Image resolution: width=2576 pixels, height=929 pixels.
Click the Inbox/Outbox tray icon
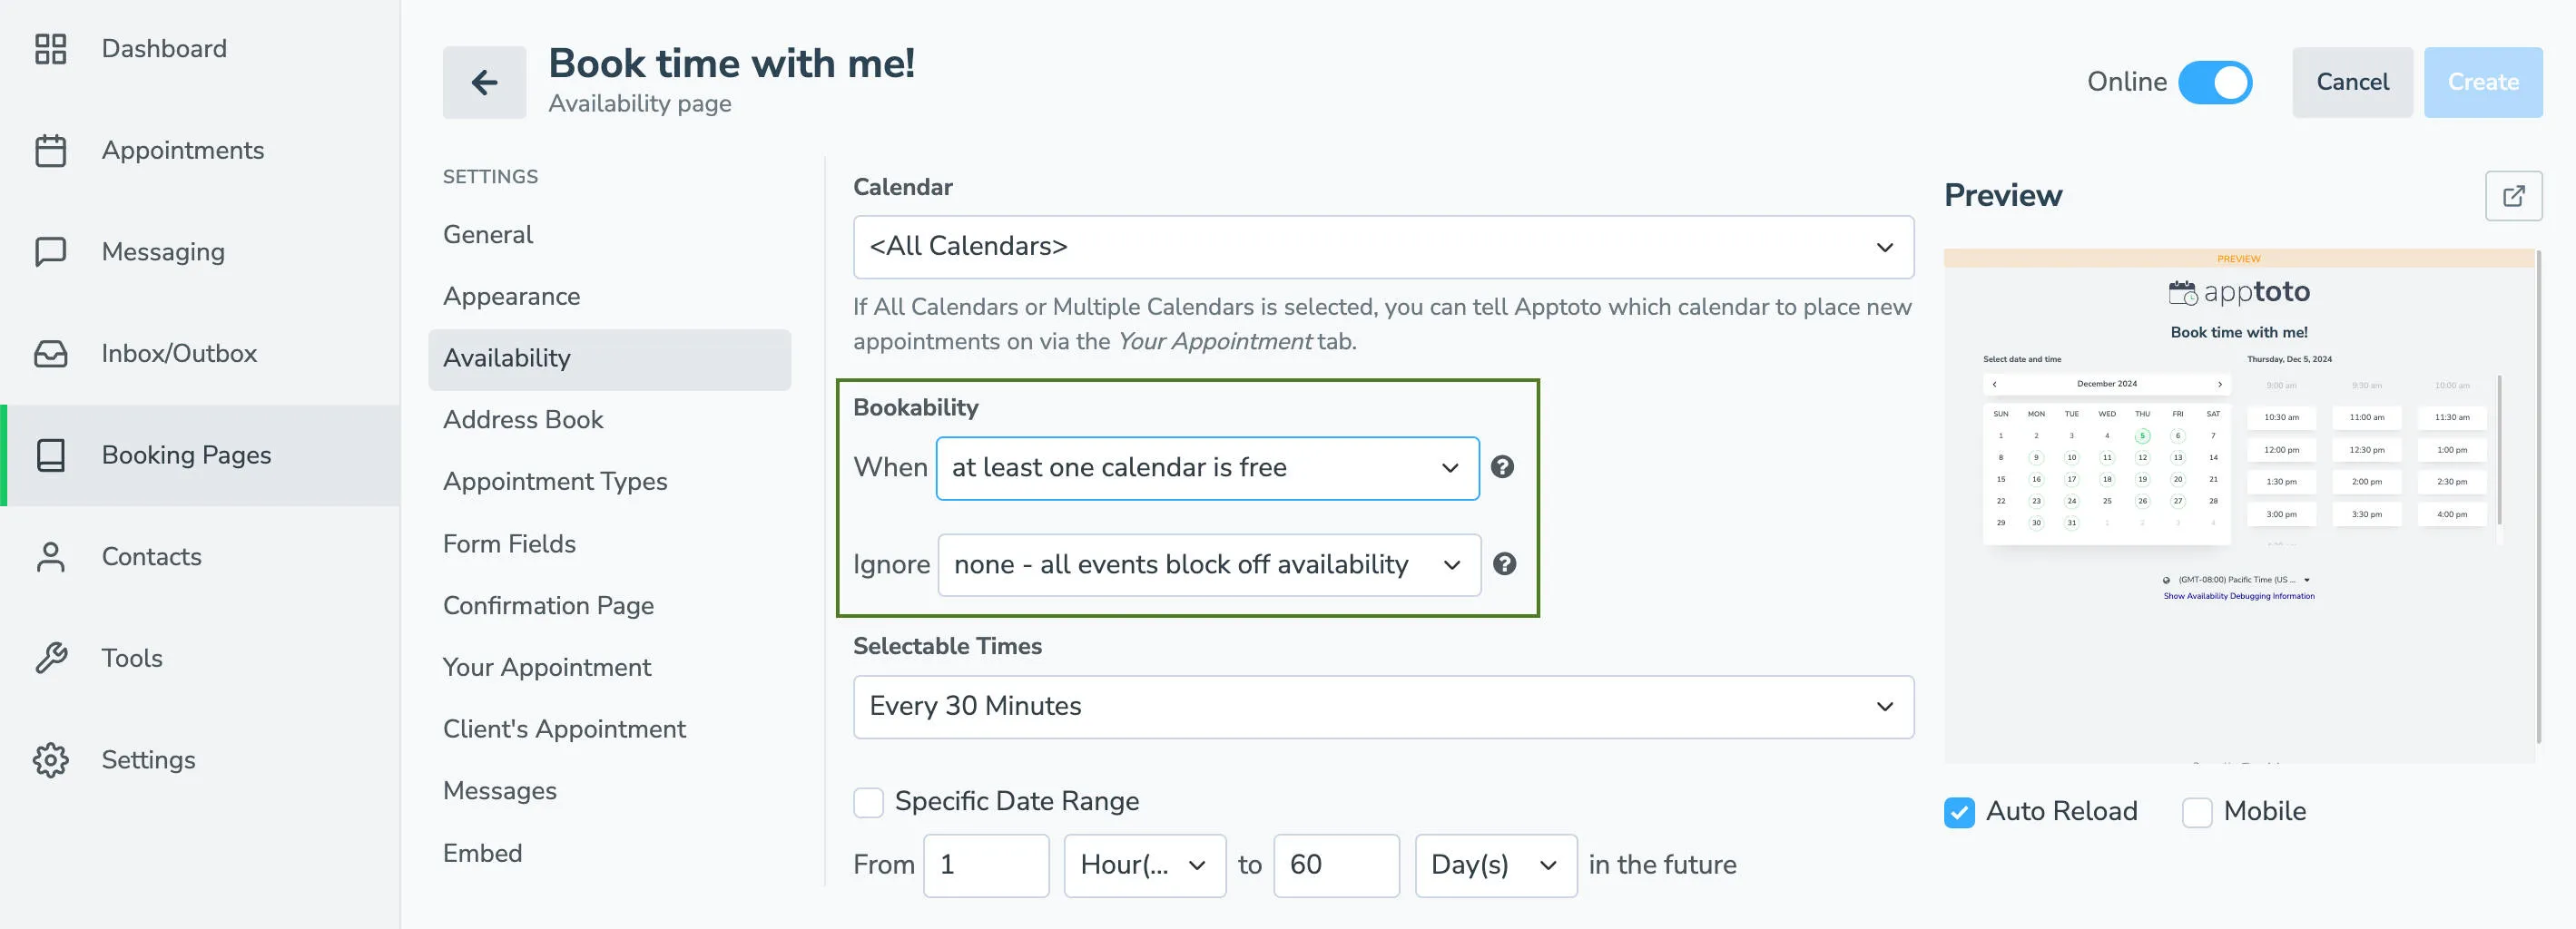[52, 353]
